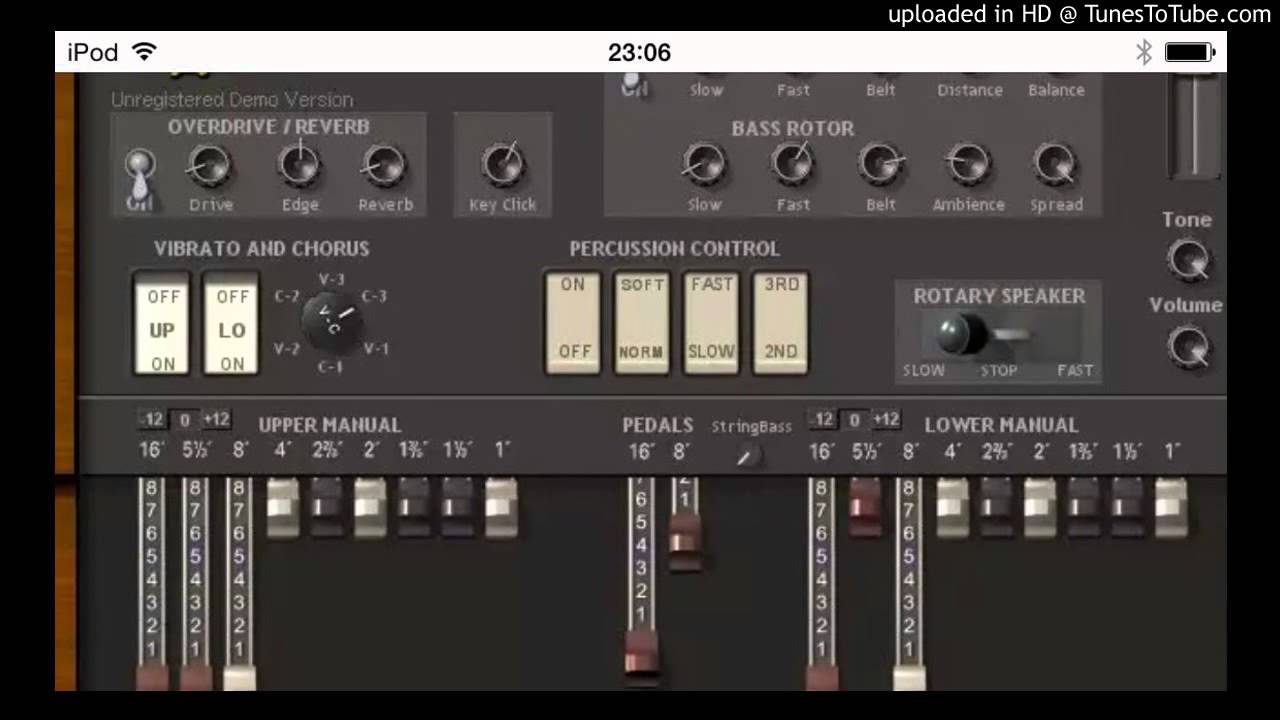Click the Wi-Fi status icon
The image size is (1280, 720).
click(x=145, y=52)
